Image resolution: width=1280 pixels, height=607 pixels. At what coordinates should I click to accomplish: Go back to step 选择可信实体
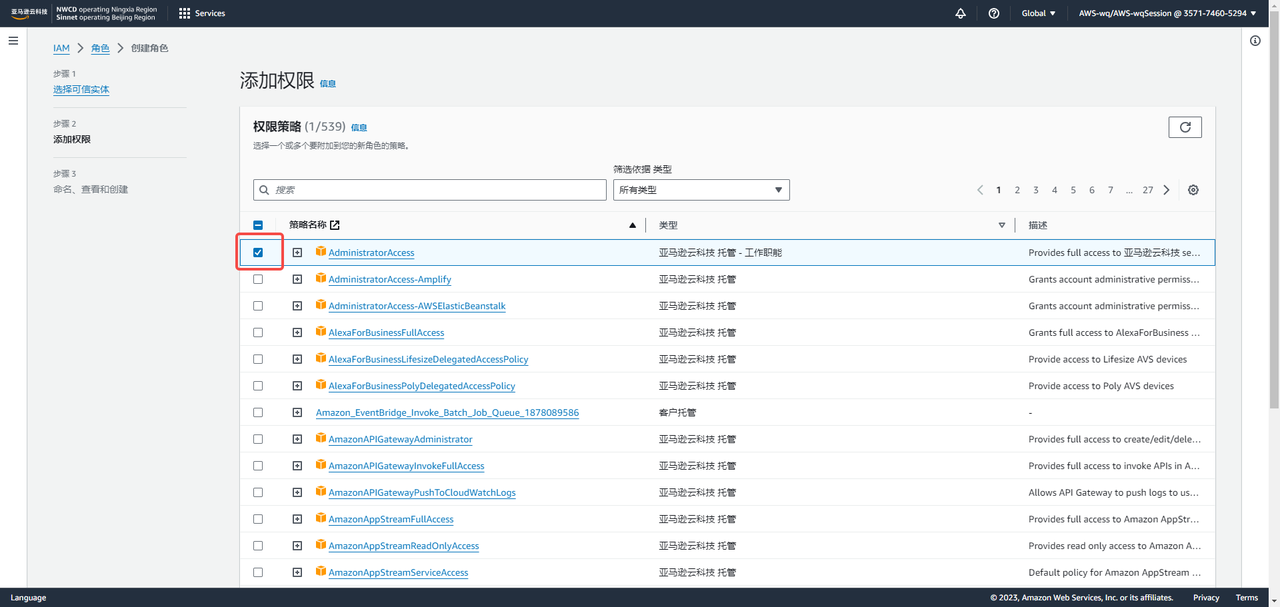tap(81, 89)
